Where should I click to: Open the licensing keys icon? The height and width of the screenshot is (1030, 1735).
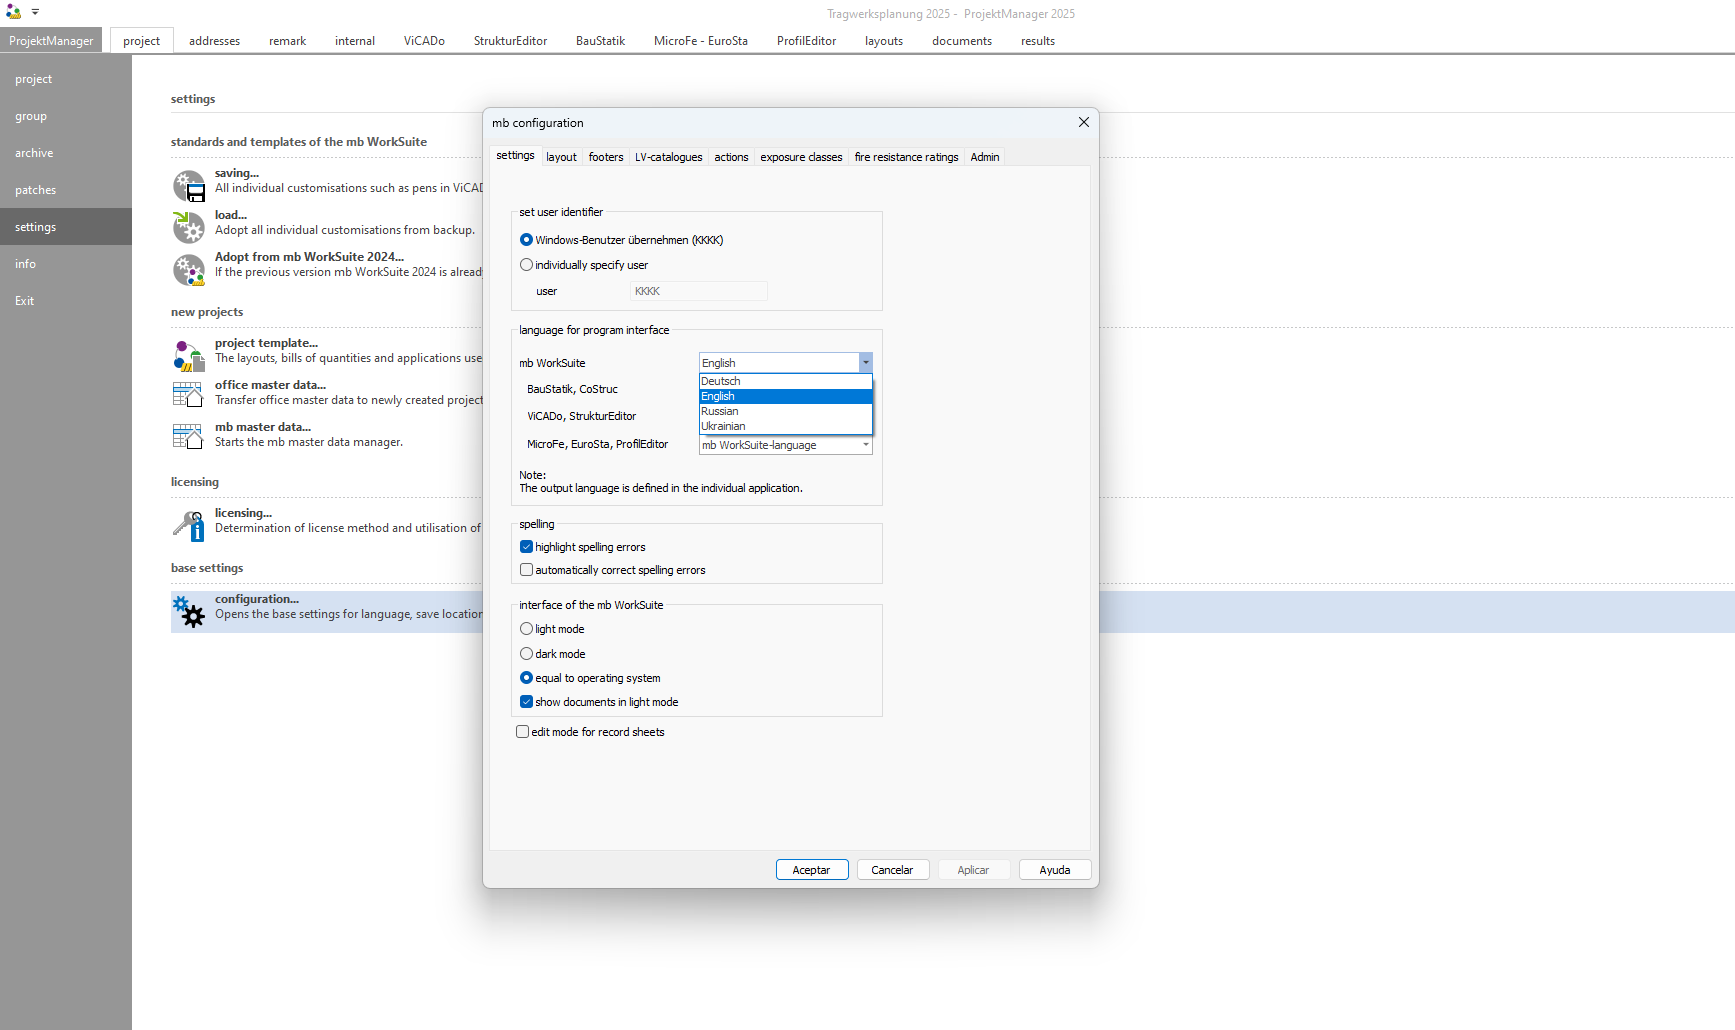189,525
